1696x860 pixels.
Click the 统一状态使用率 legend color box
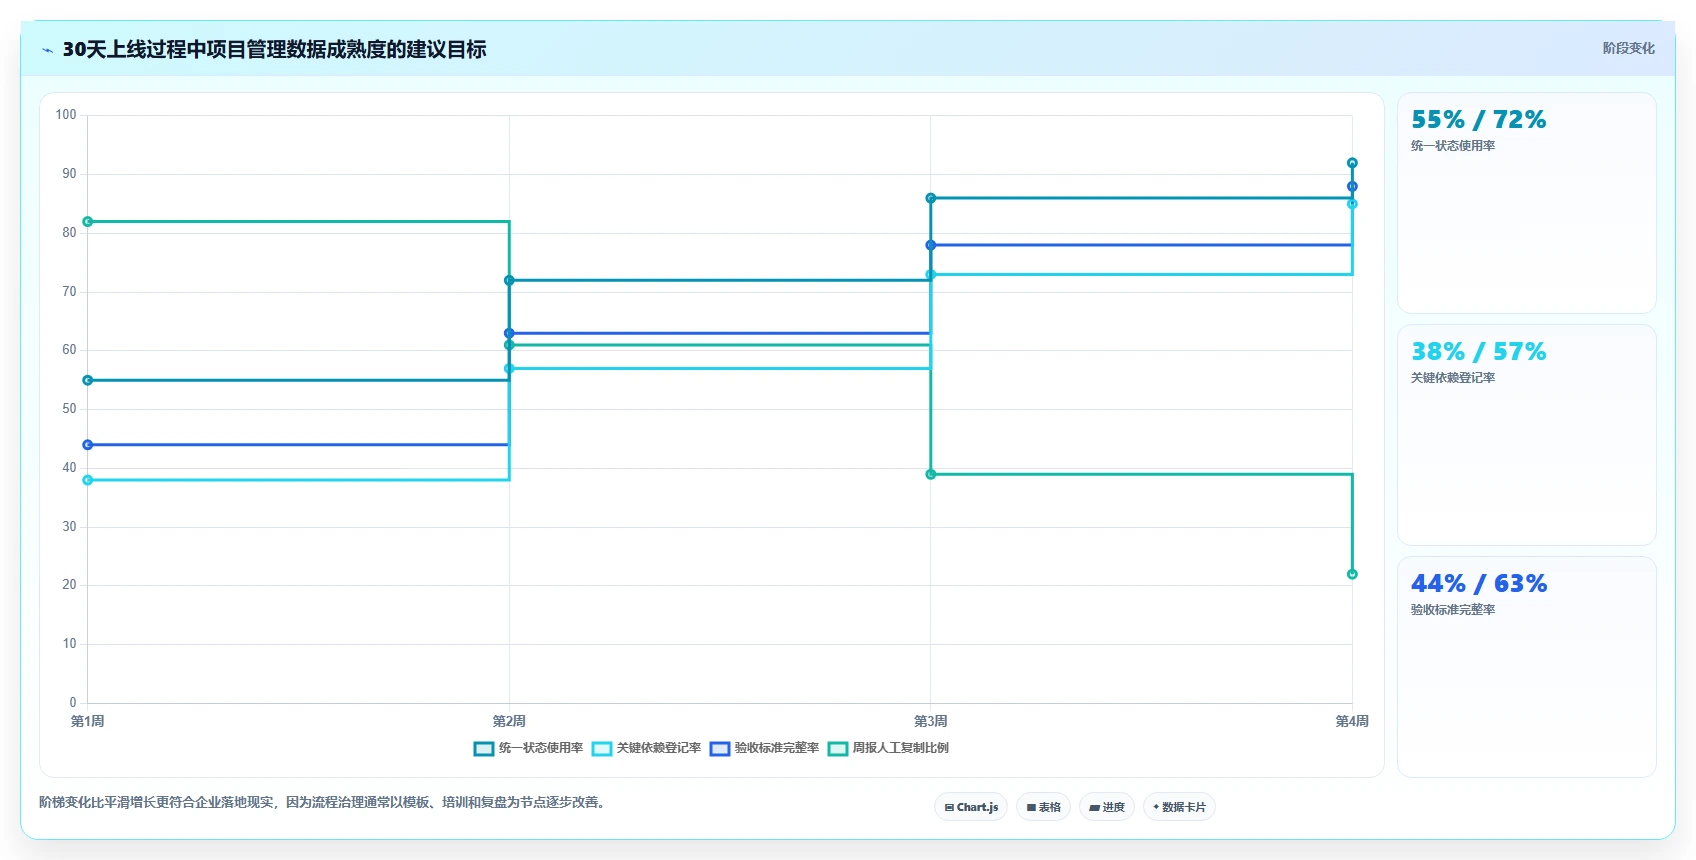click(484, 749)
